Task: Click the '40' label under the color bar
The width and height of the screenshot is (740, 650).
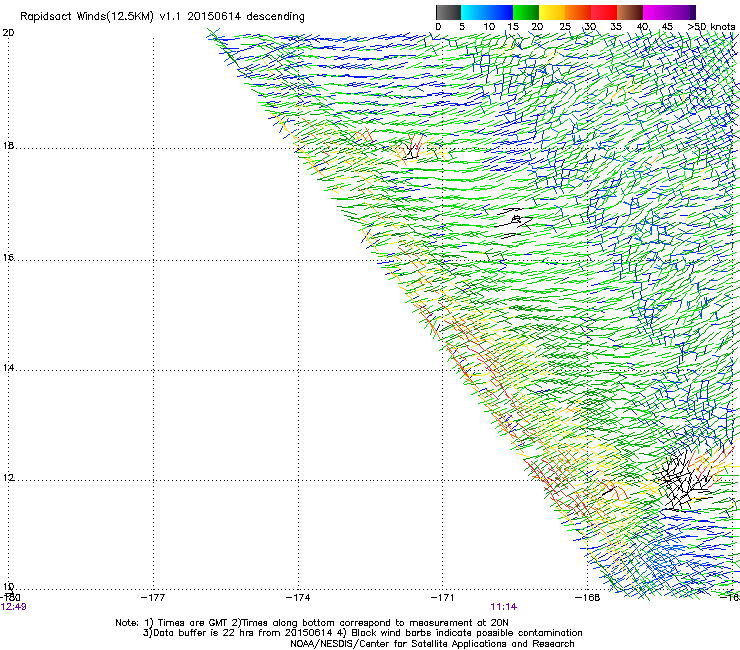Action: tap(642, 27)
